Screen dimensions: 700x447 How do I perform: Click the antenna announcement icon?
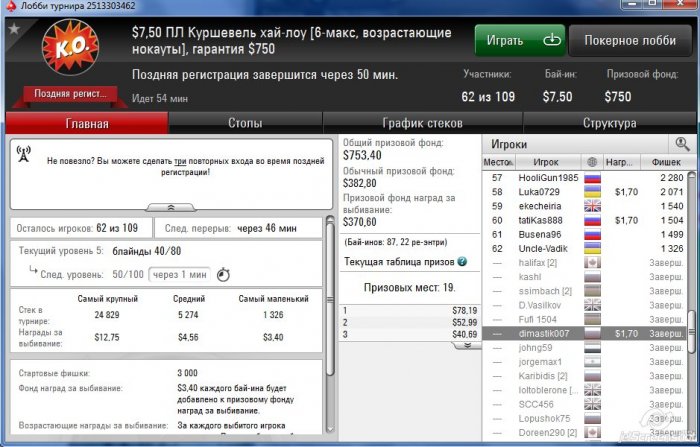click(23, 154)
